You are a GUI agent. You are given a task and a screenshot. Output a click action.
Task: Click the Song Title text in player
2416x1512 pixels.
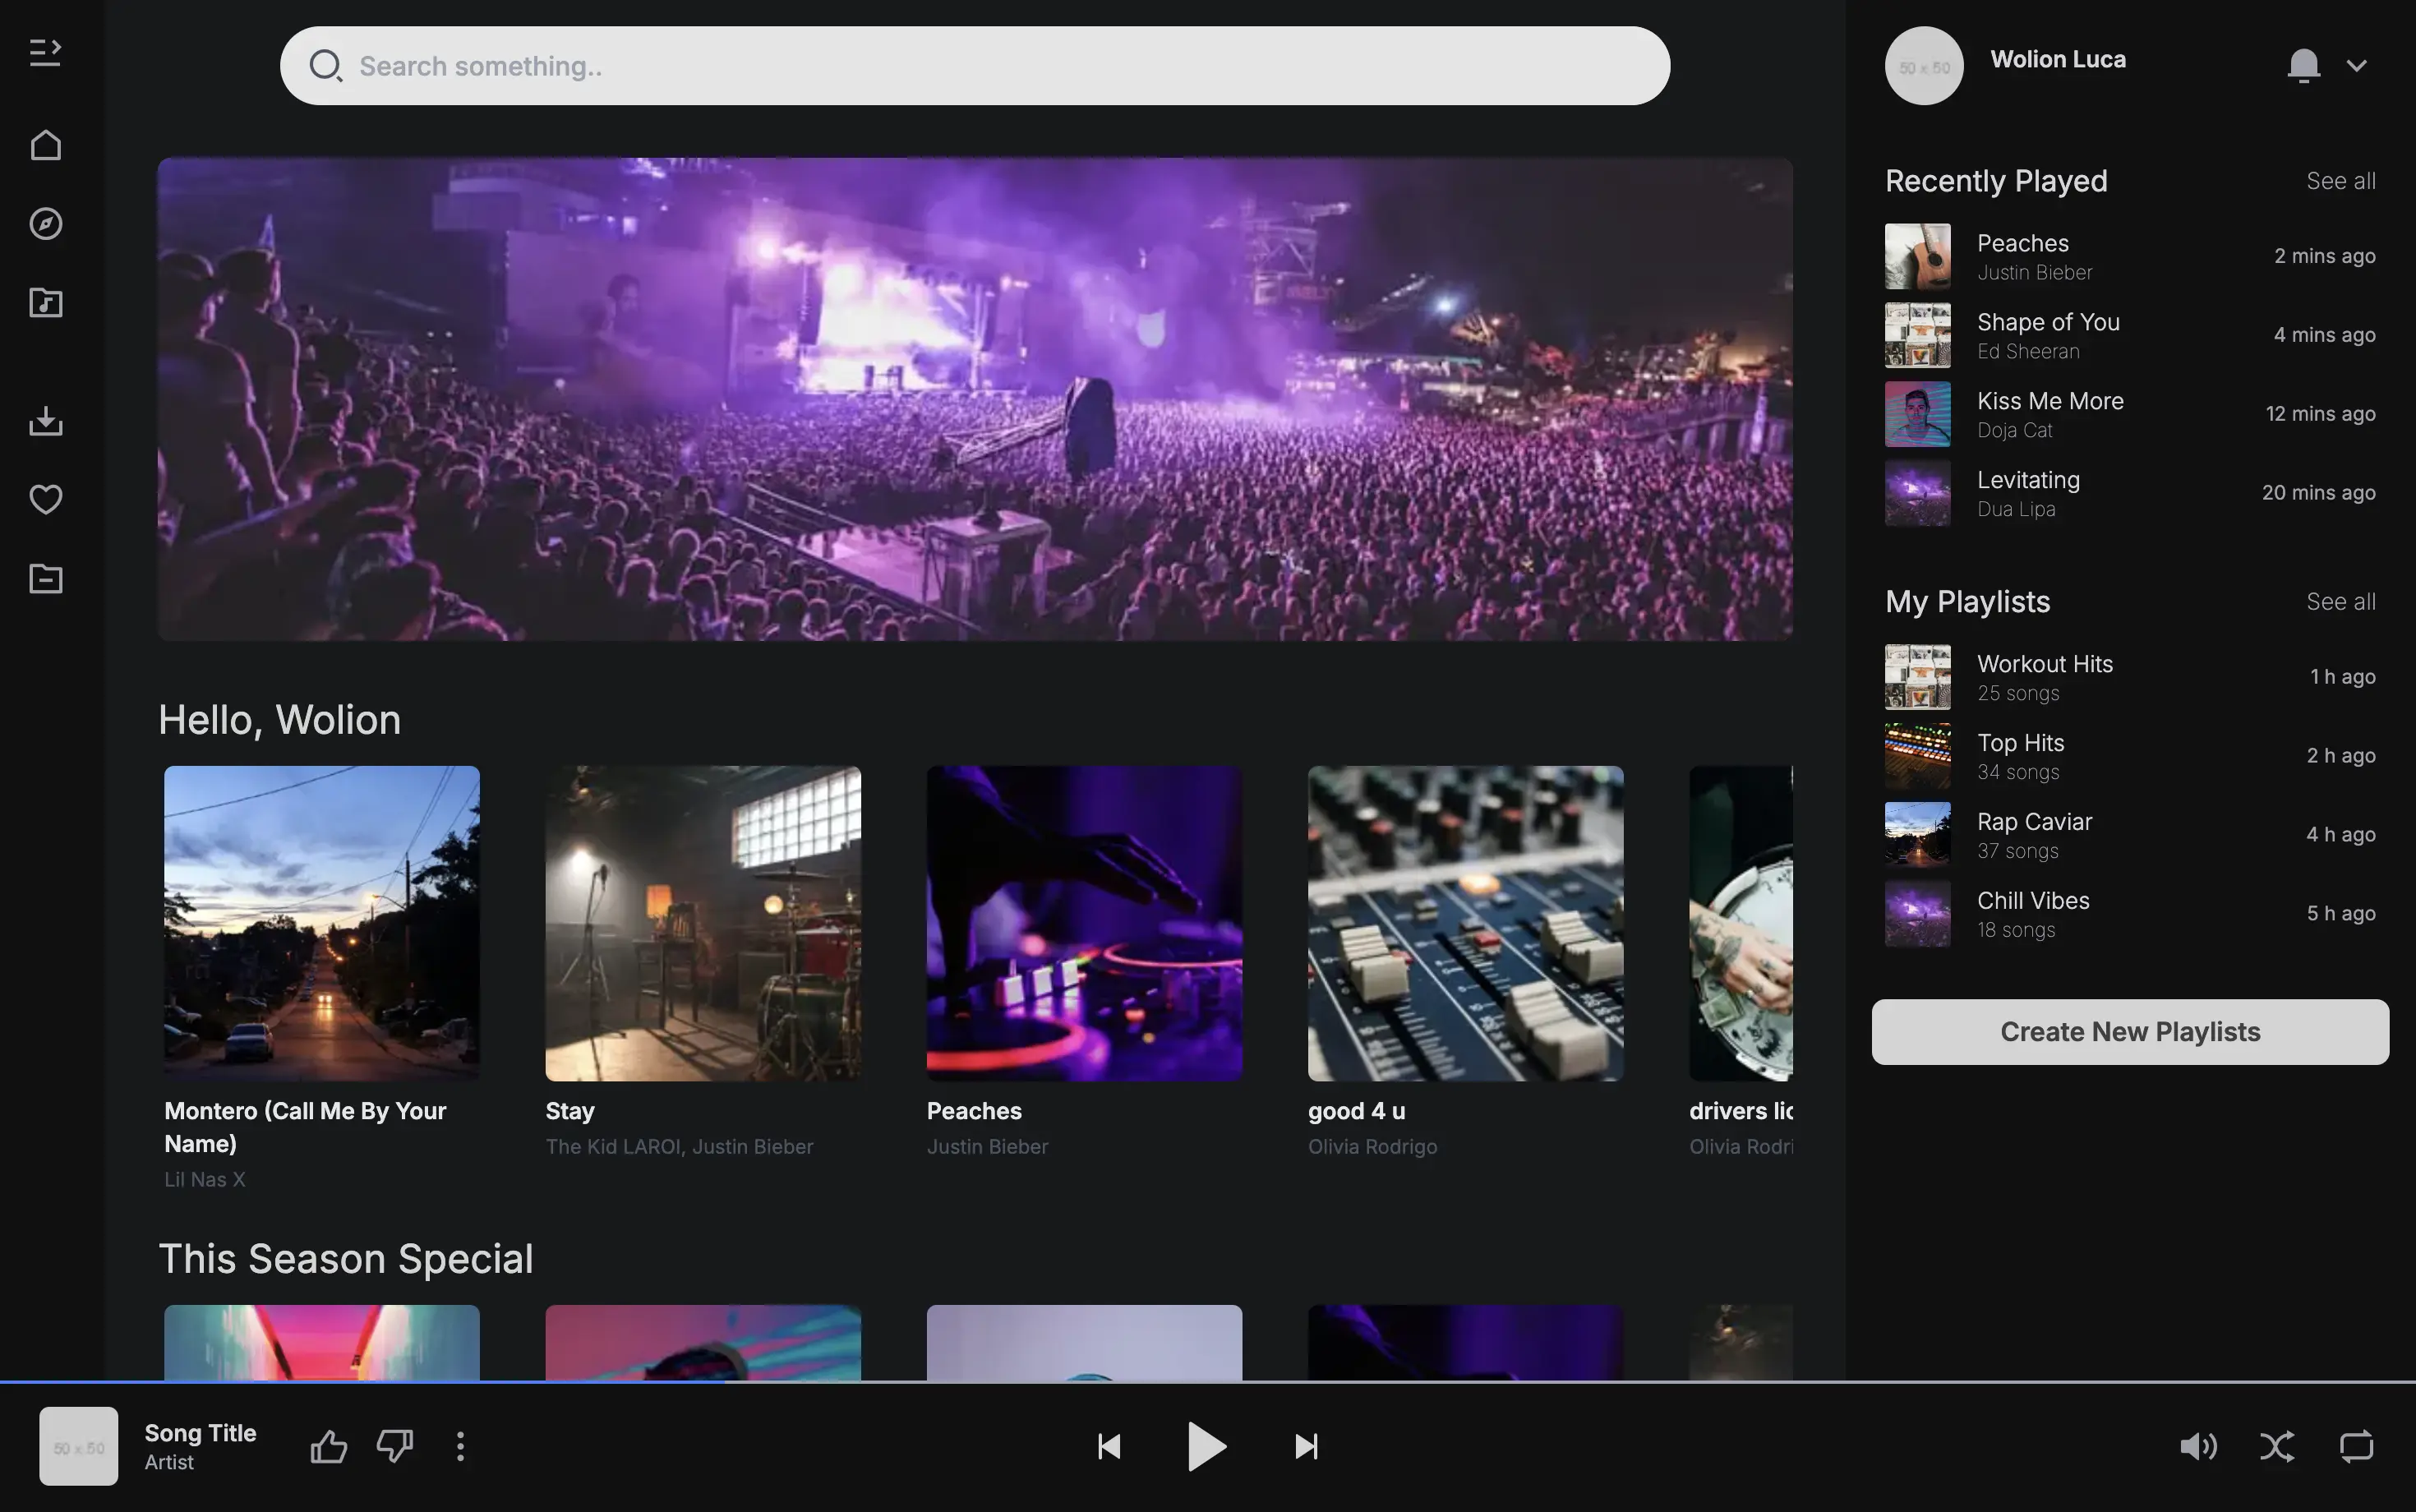200,1433
